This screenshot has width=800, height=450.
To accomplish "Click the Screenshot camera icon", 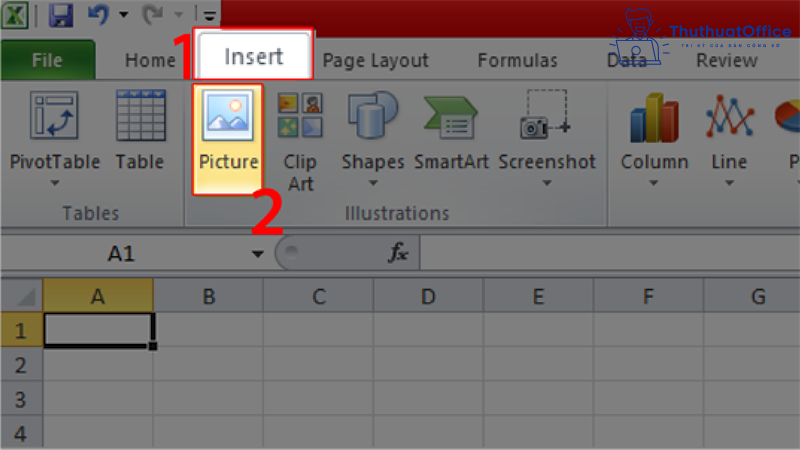I will pyautogui.click(x=546, y=117).
